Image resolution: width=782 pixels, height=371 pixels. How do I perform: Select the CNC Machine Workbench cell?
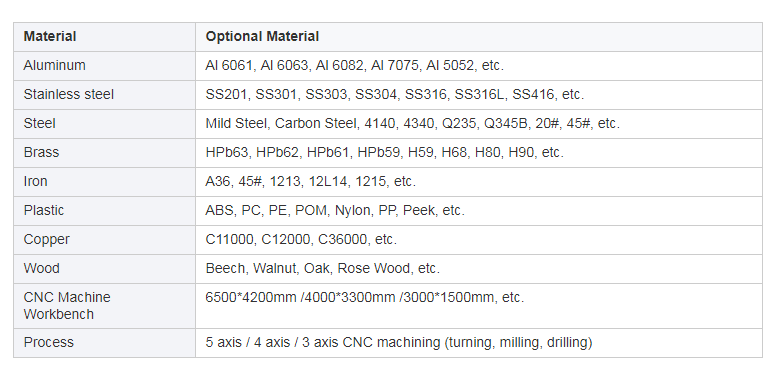[x=104, y=306]
